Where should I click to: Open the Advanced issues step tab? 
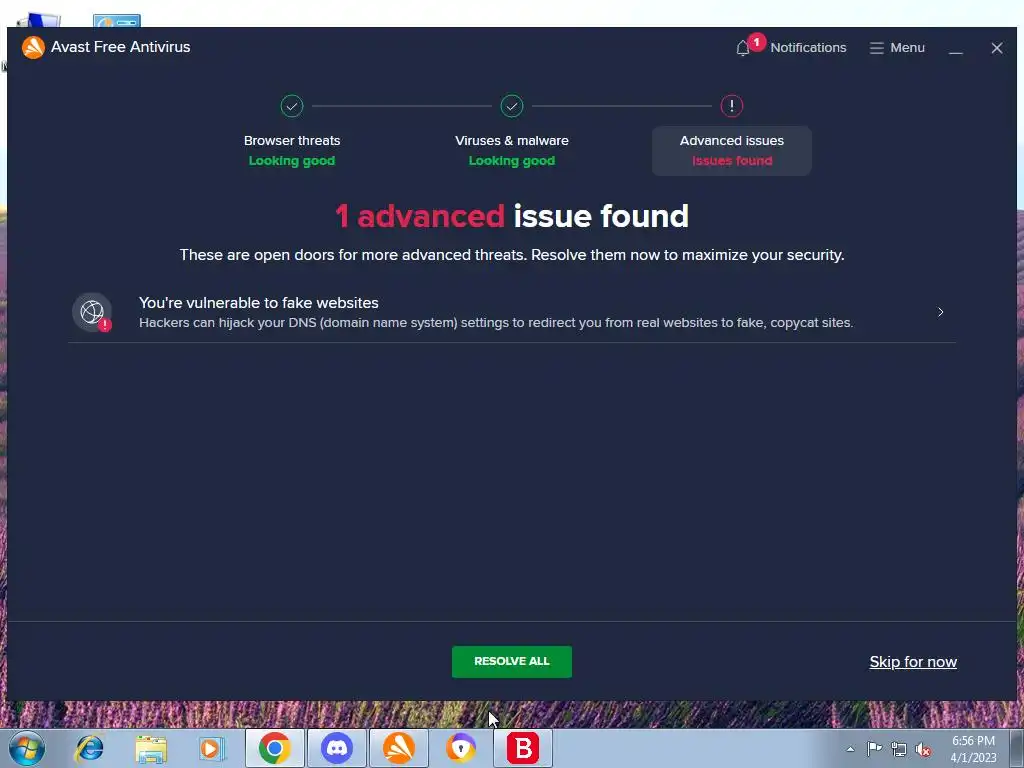731,151
